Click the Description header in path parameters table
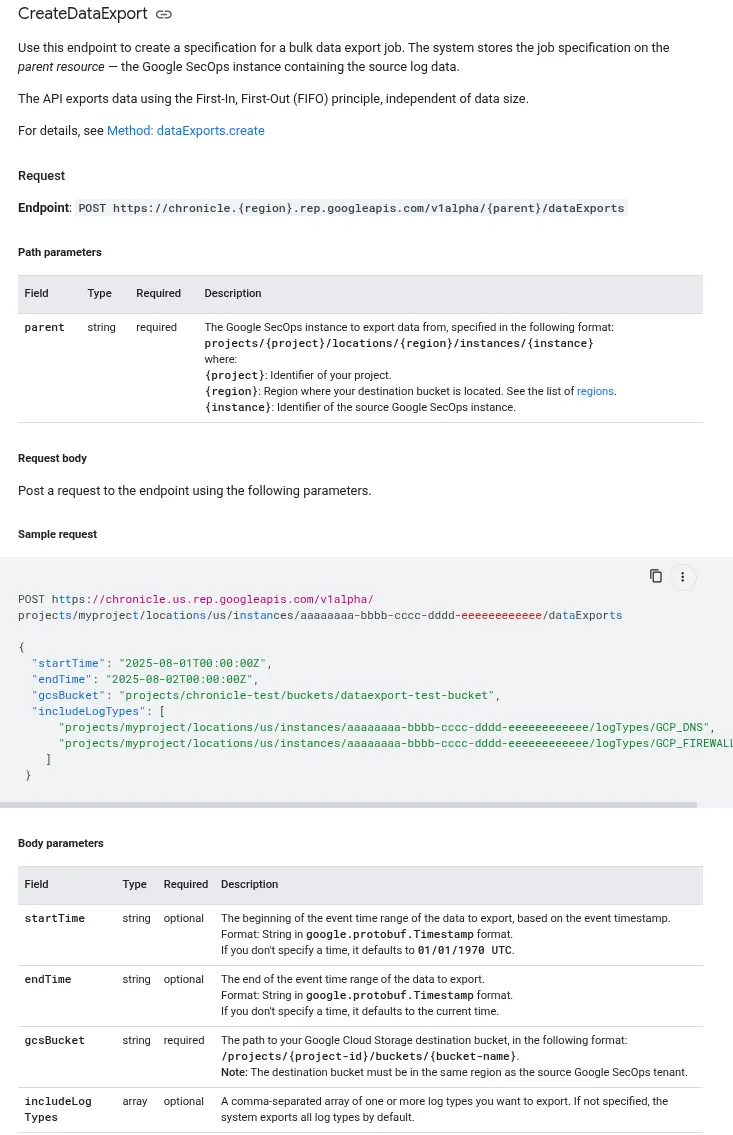The width and height of the screenshot is (733, 1135). tap(232, 293)
